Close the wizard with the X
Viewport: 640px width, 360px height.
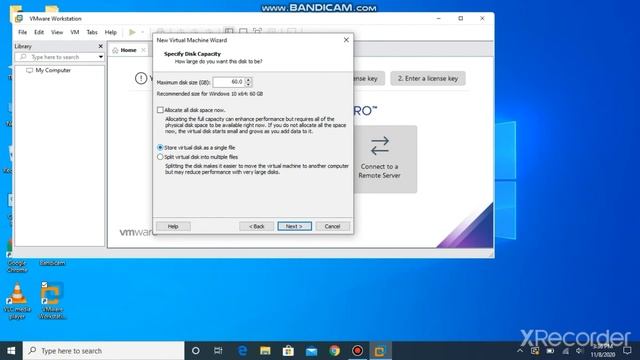(346, 40)
